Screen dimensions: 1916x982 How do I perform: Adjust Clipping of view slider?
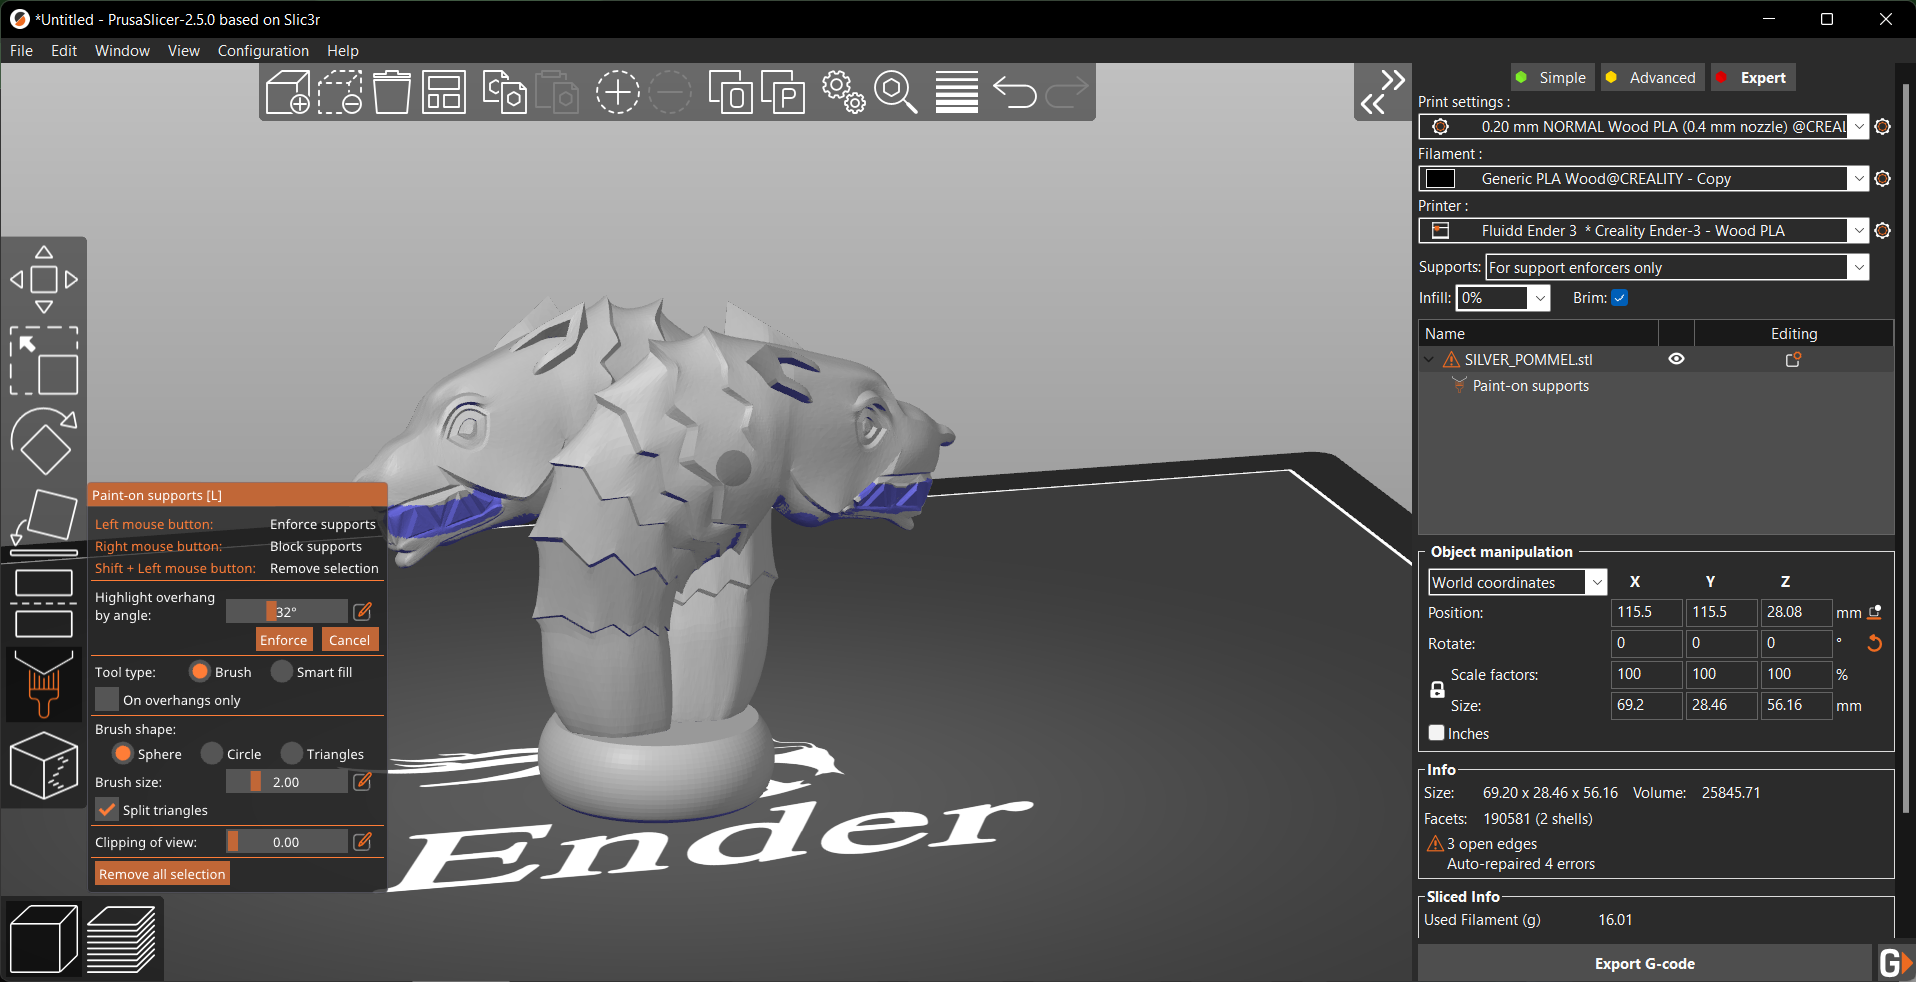[x=286, y=842]
